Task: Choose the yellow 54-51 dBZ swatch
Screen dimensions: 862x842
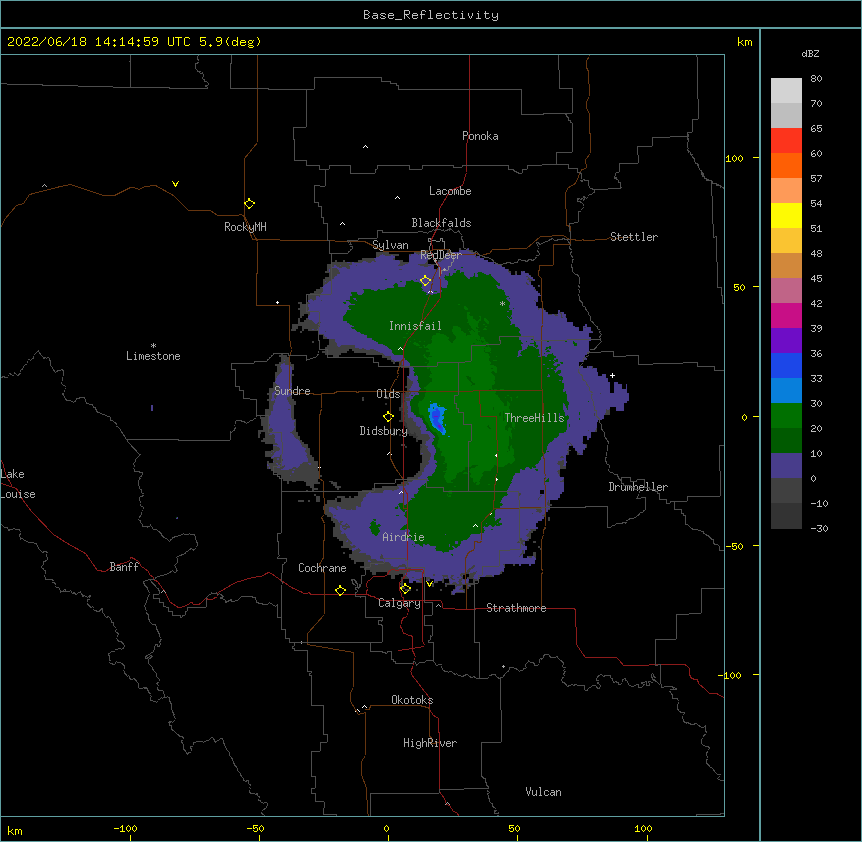Action: click(786, 215)
